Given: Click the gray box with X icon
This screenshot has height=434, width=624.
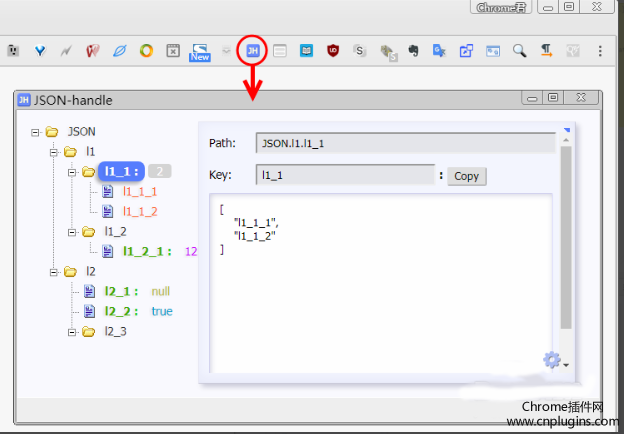Looking at the screenshot, I should pyautogui.click(x=173, y=51).
